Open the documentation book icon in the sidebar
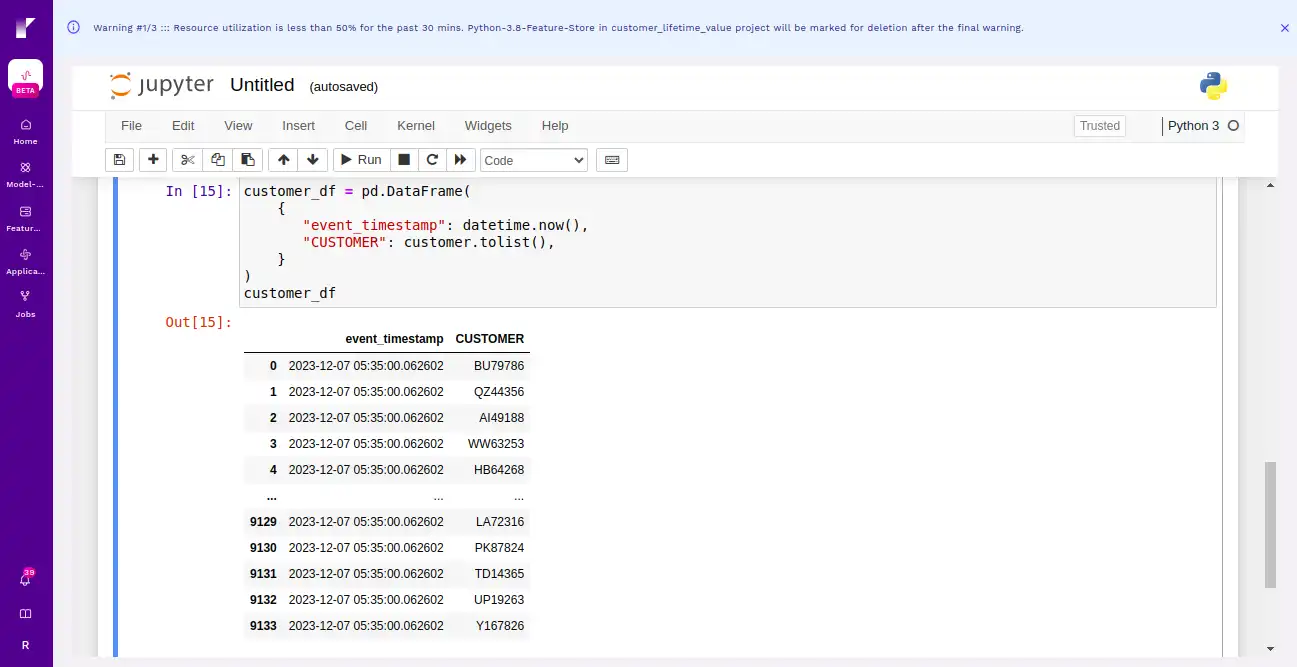Screen dimensions: 1297x667 pos(26,613)
